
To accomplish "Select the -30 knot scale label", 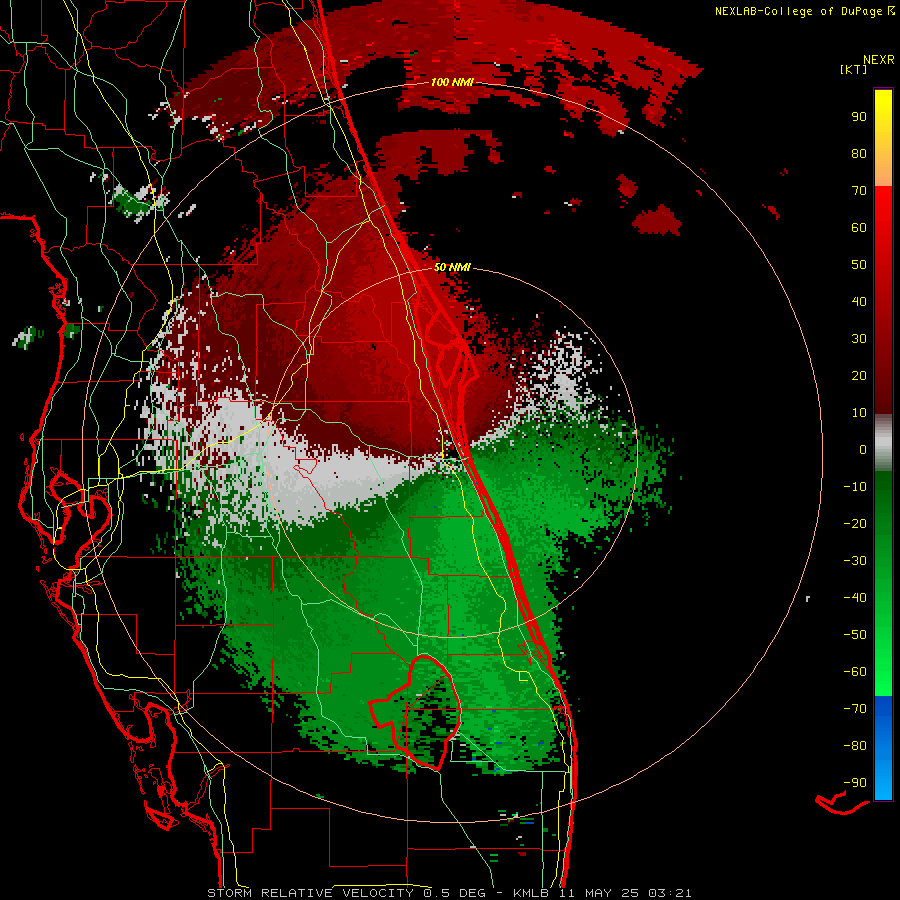I will [855, 561].
